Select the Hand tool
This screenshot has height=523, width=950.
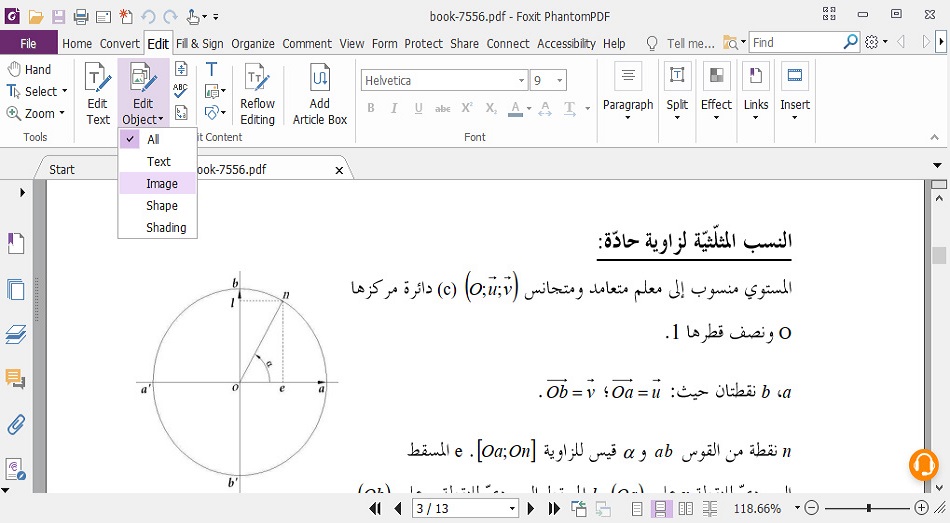(29, 69)
